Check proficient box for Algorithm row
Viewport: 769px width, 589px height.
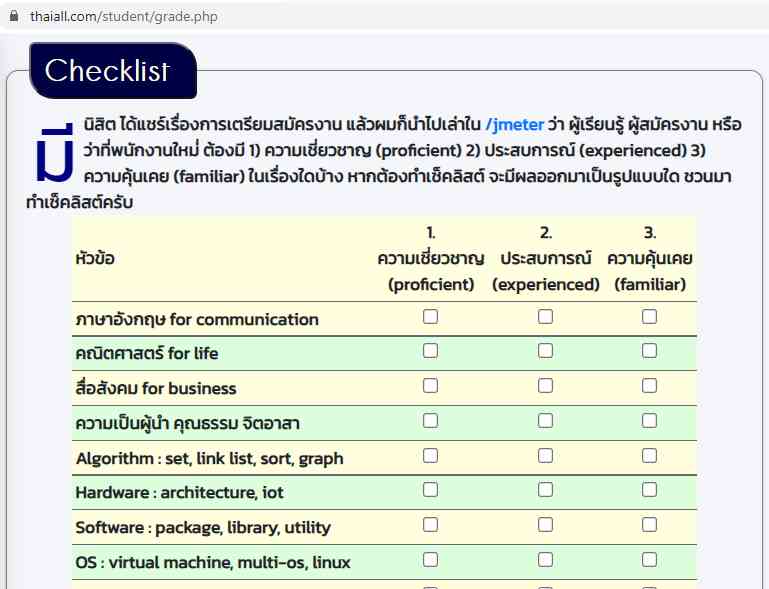[x=431, y=456]
